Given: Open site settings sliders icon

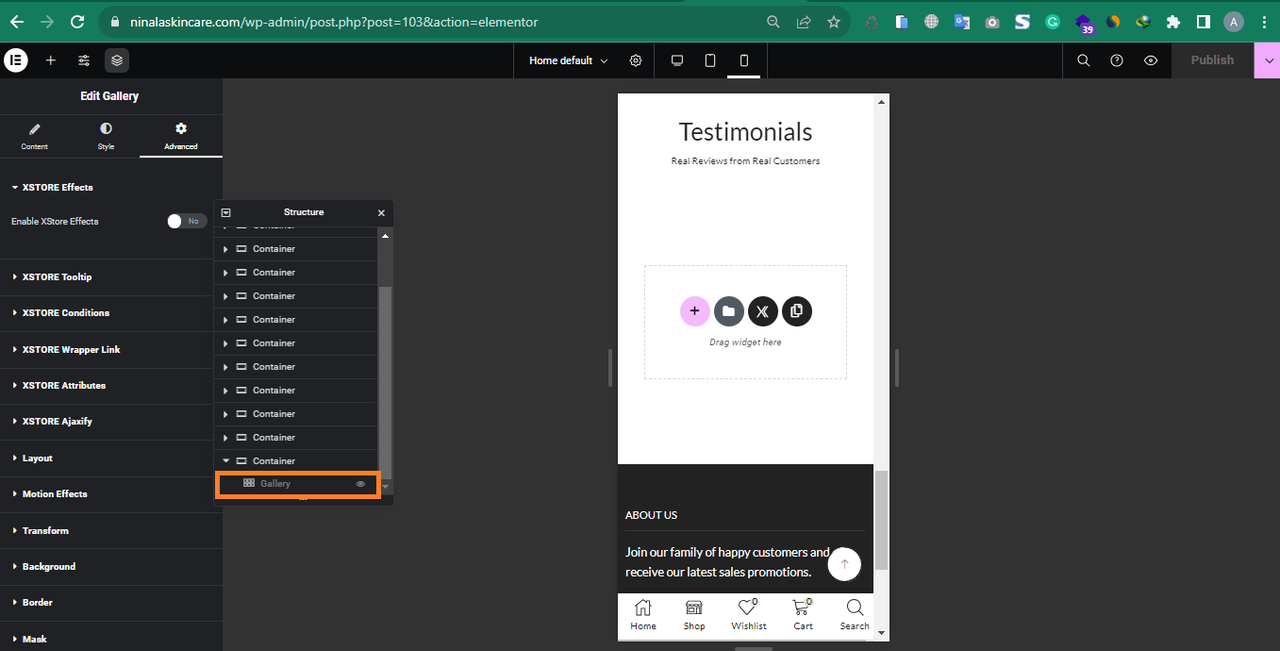Looking at the screenshot, I should tap(84, 60).
